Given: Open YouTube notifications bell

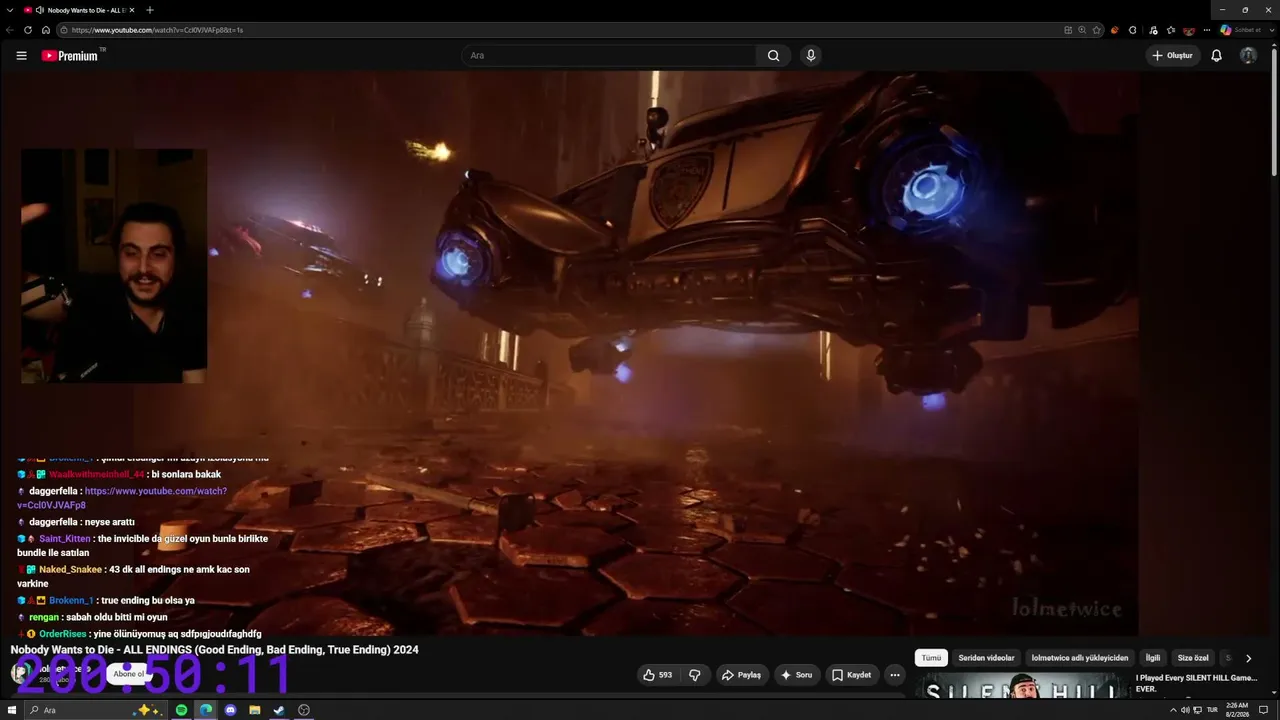Looking at the screenshot, I should (1216, 56).
